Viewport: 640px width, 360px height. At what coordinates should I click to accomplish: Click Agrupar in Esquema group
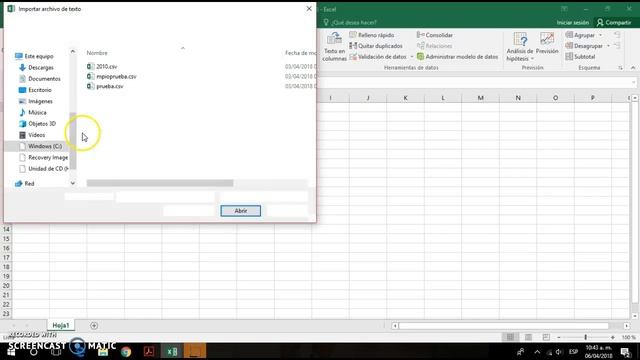[580, 35]
